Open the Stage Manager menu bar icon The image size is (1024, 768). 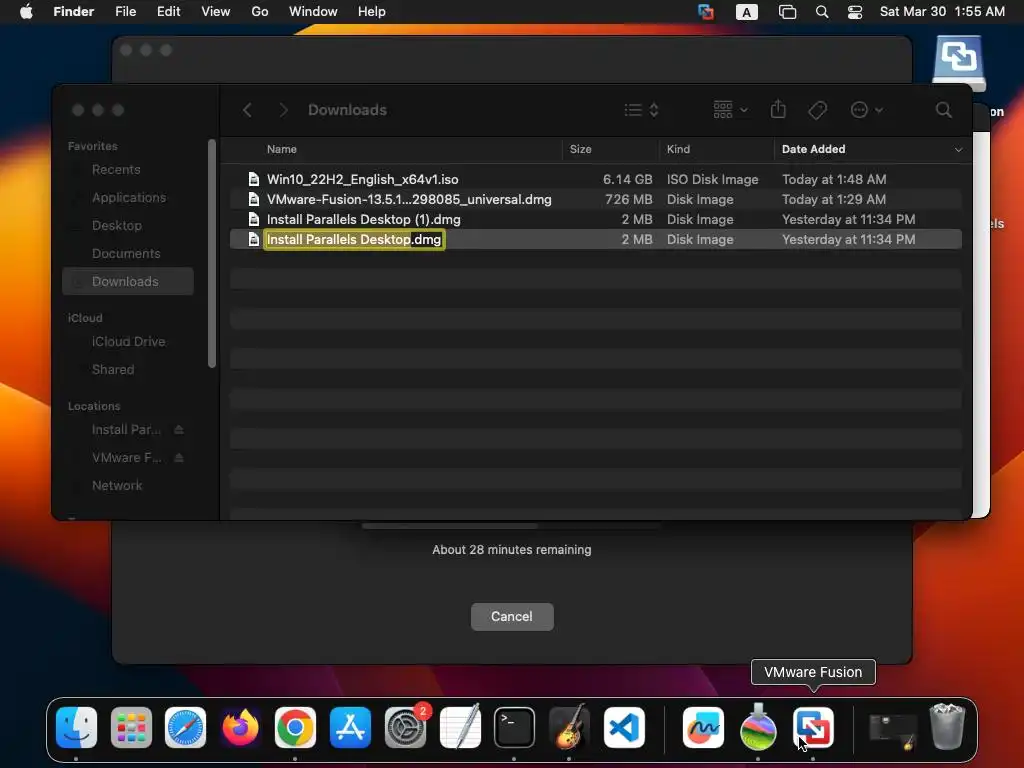[x=788, y=12]
